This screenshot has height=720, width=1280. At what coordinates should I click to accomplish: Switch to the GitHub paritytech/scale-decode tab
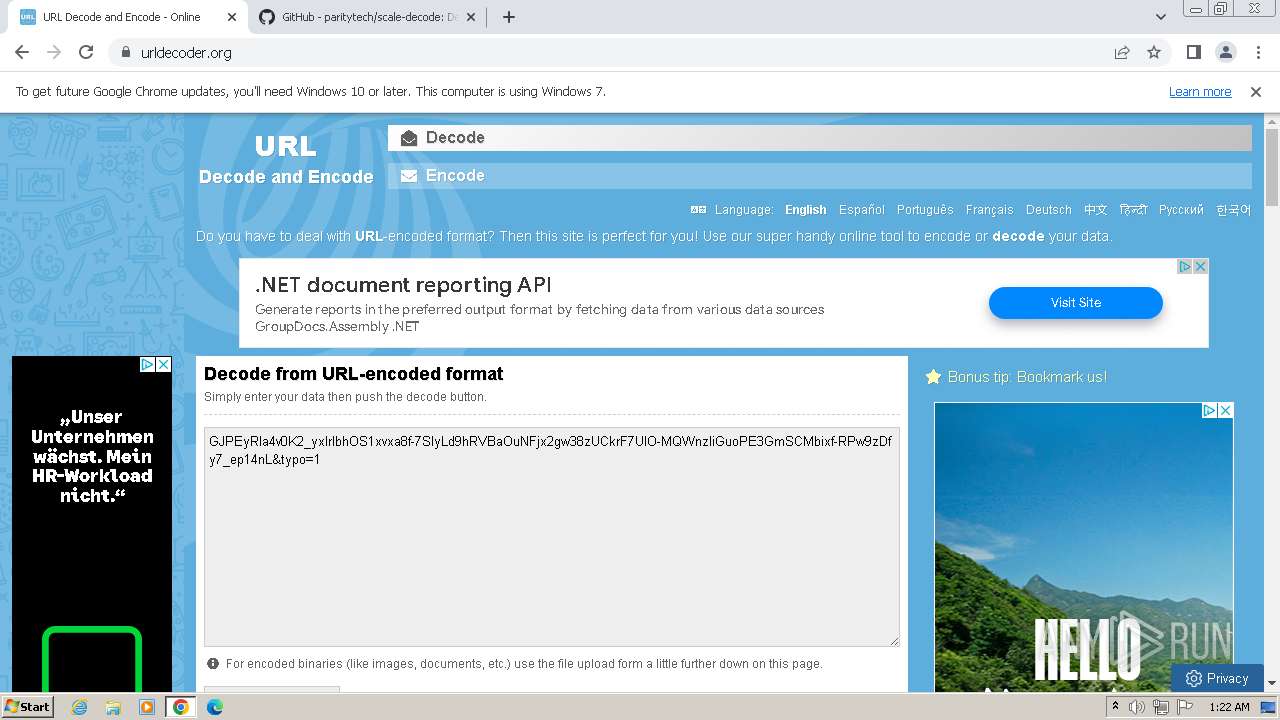pos(367,17)
